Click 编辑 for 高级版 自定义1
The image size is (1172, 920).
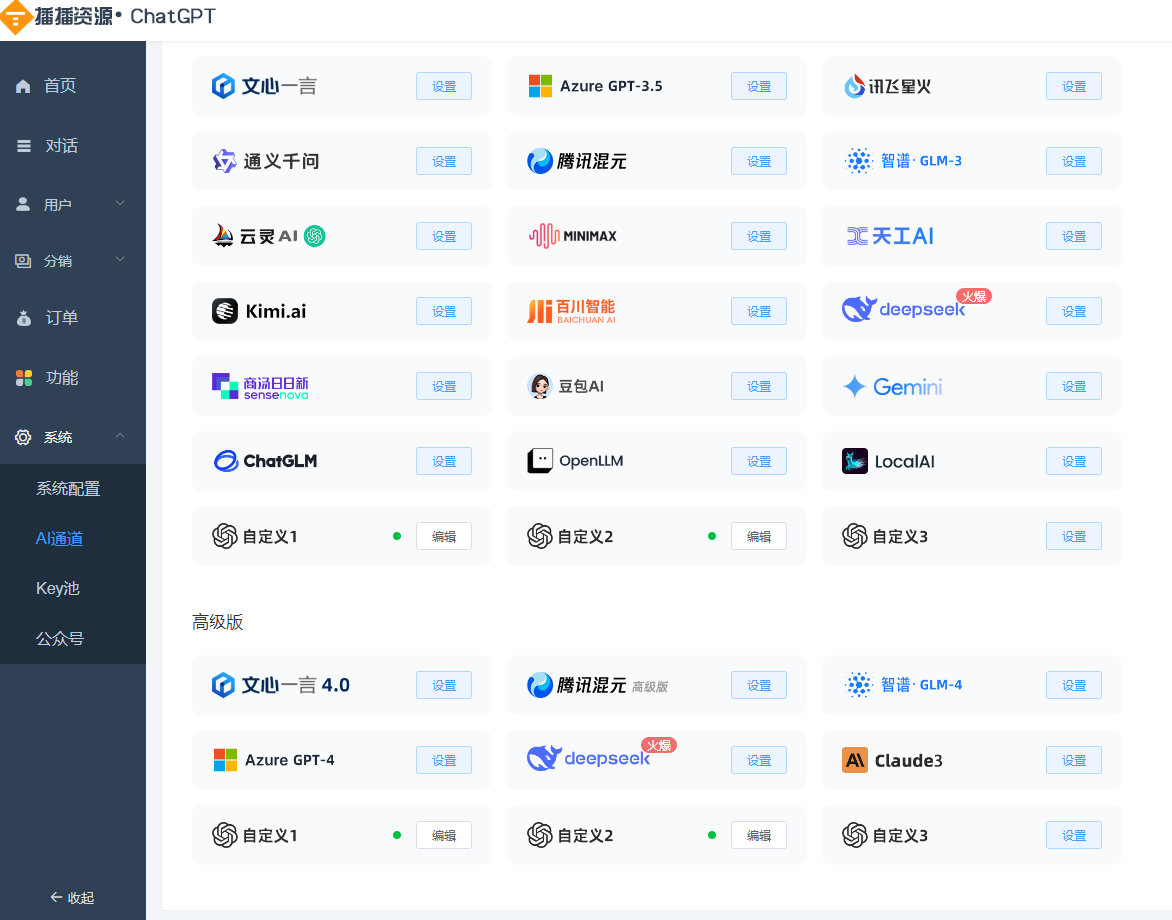[444, 835]
